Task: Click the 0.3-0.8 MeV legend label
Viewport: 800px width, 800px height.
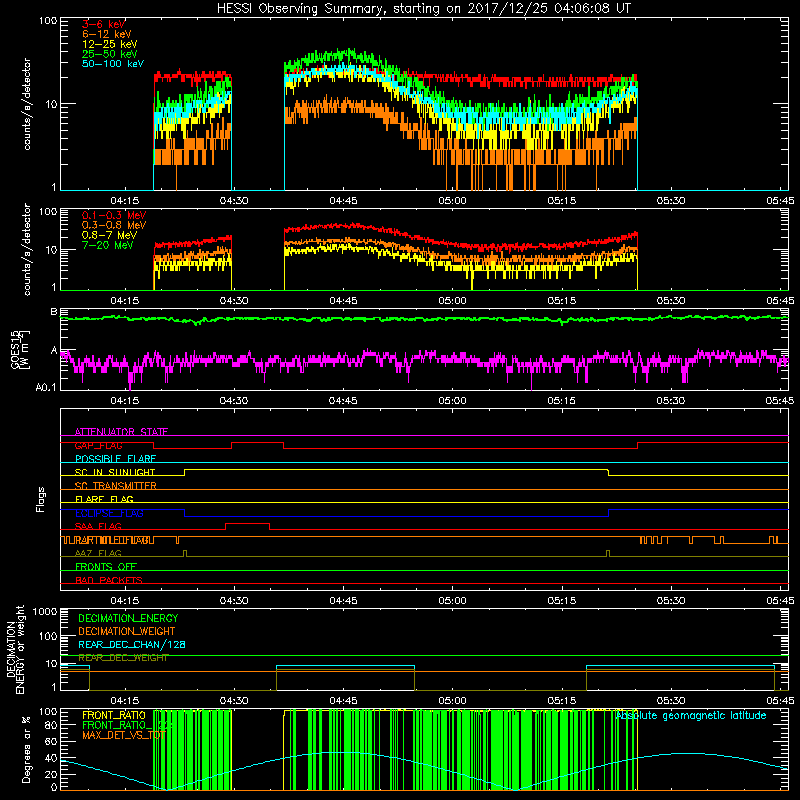Action: point(114,225)
